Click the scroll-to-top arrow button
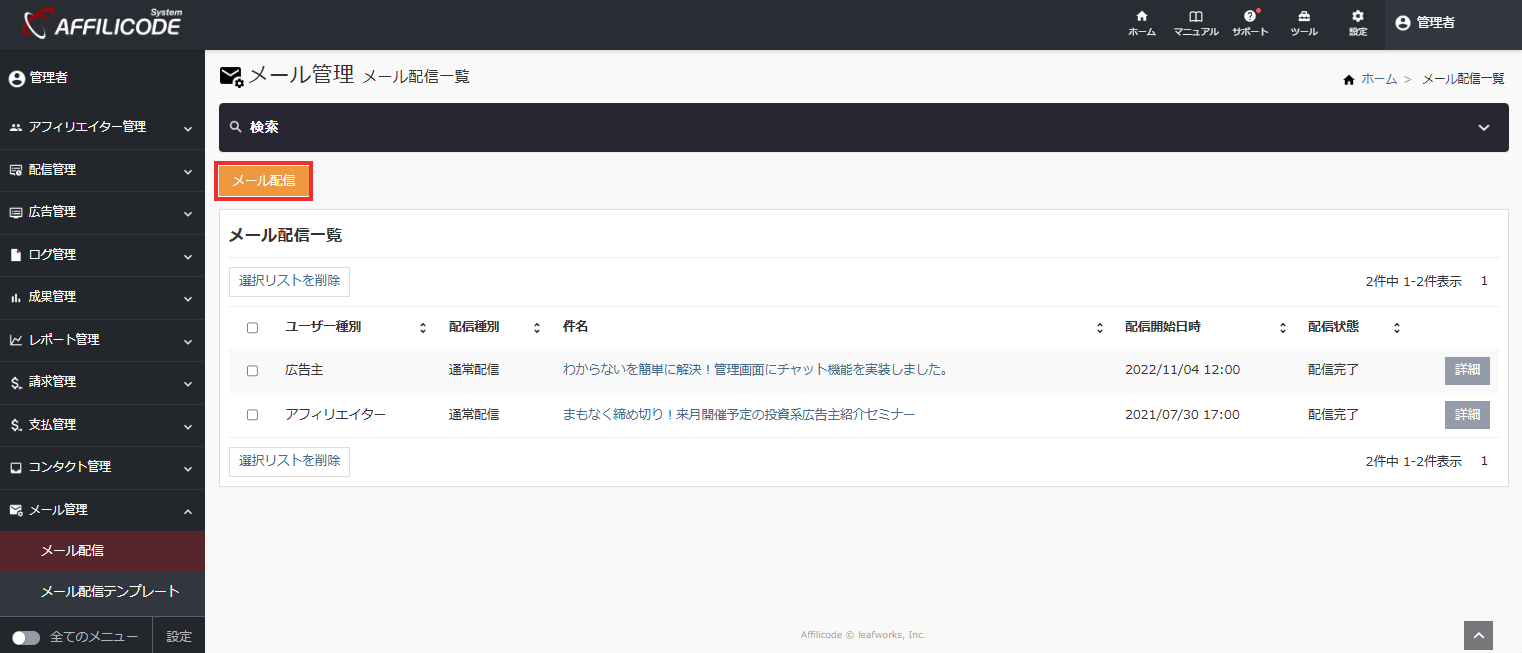 click(x=1478, y=635)
